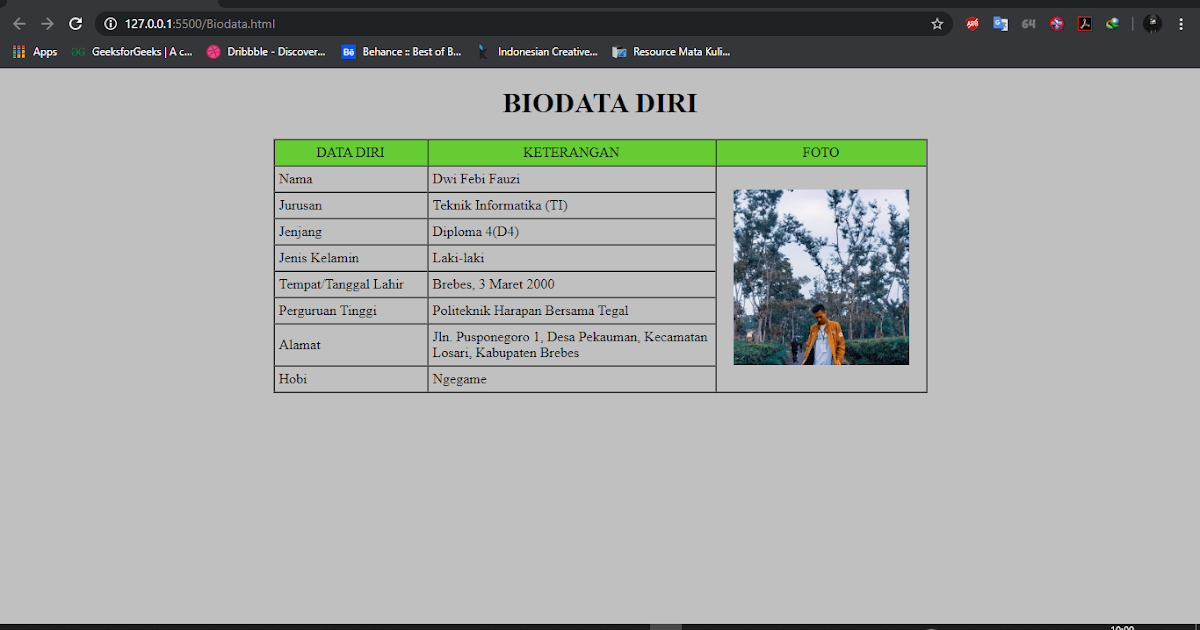Click the forward navigation arrow
Viewport: 1200px width, 630px height.
[47, 23]
